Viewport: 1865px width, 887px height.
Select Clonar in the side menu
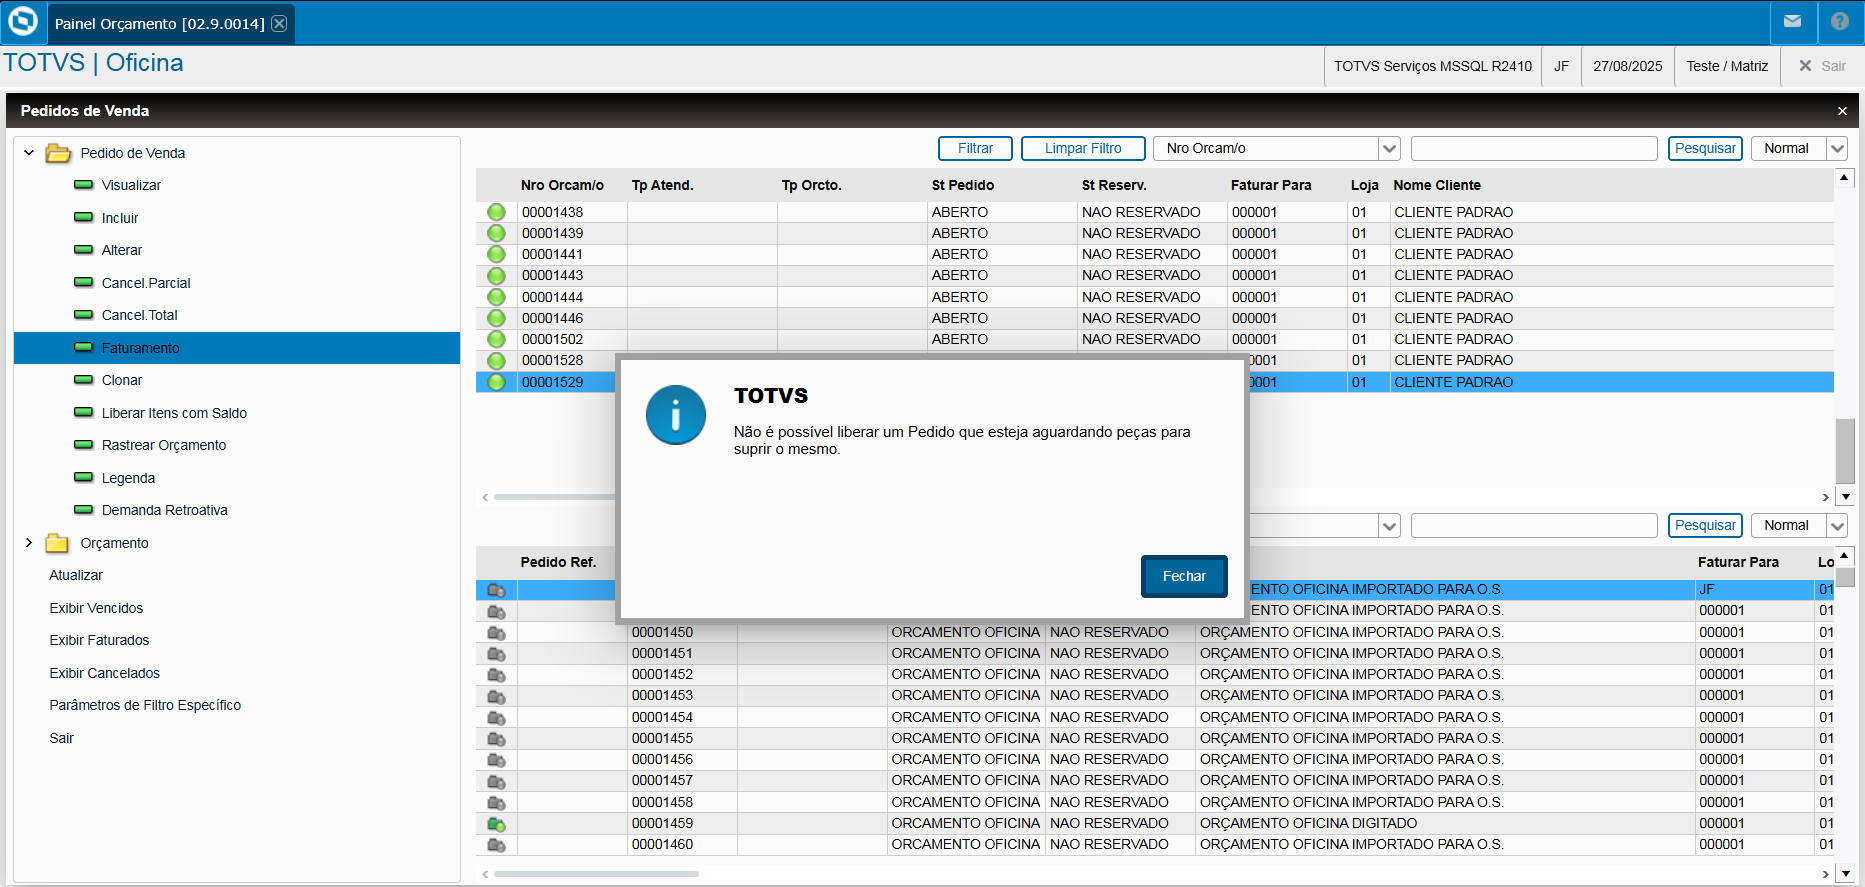(122, 380)
